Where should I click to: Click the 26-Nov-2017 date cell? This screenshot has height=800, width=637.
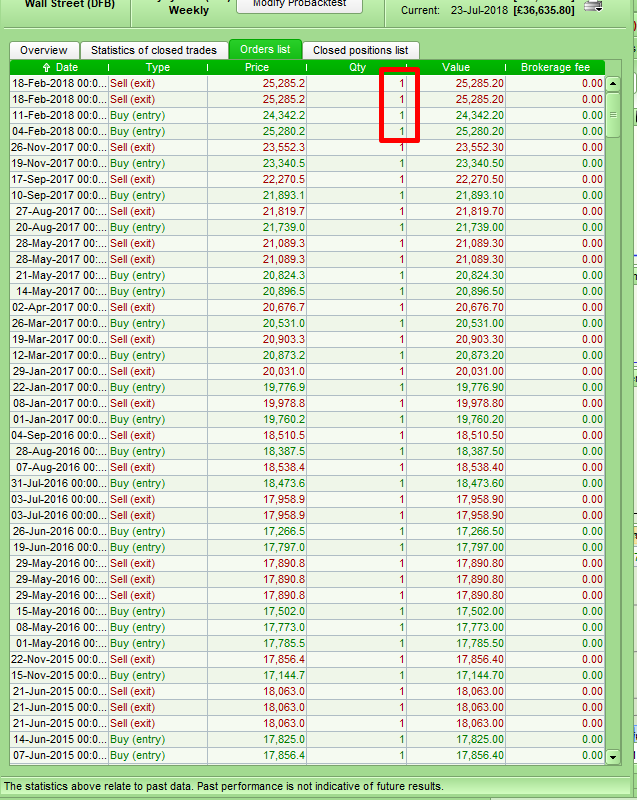59,147
